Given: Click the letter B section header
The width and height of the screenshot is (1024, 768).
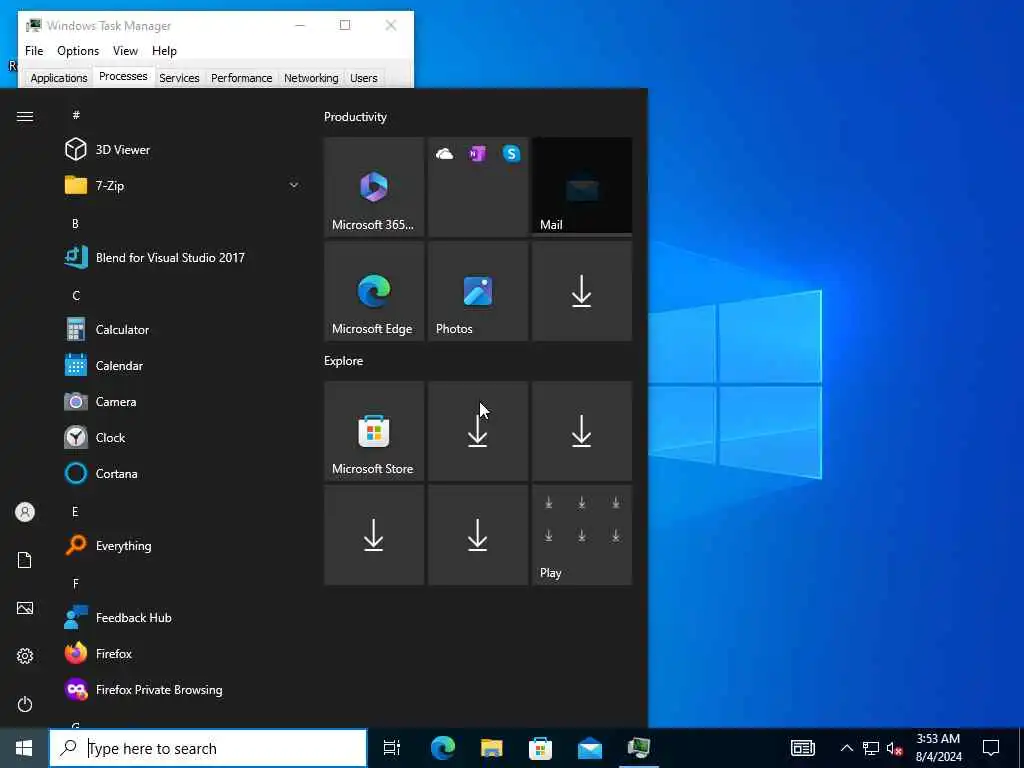Looking at the screenshot, I should pyautogui.click(x=75, y=223).
